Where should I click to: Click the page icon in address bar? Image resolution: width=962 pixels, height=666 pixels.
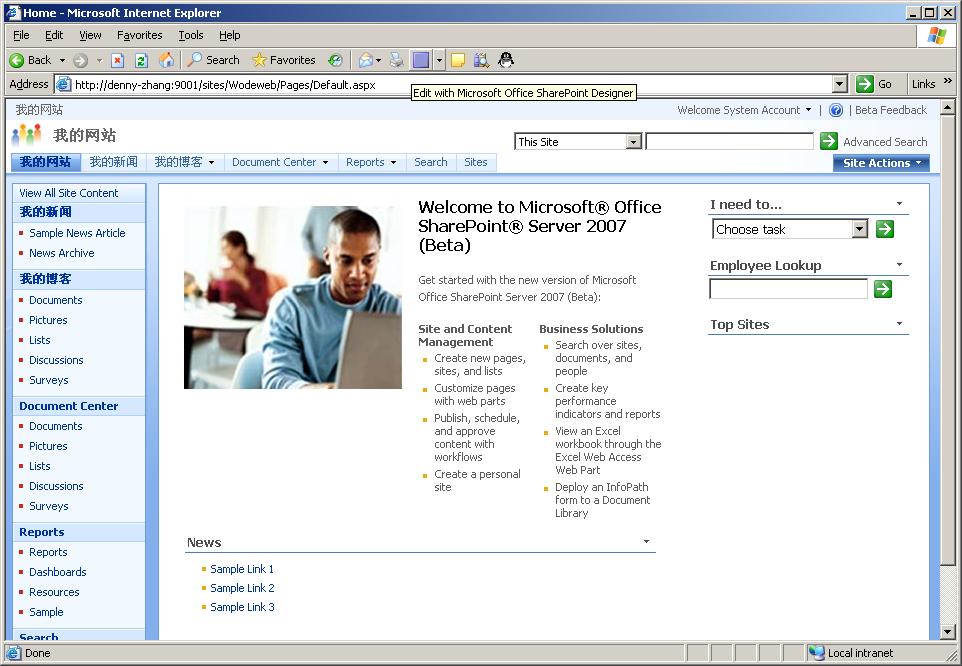point(63,85)
